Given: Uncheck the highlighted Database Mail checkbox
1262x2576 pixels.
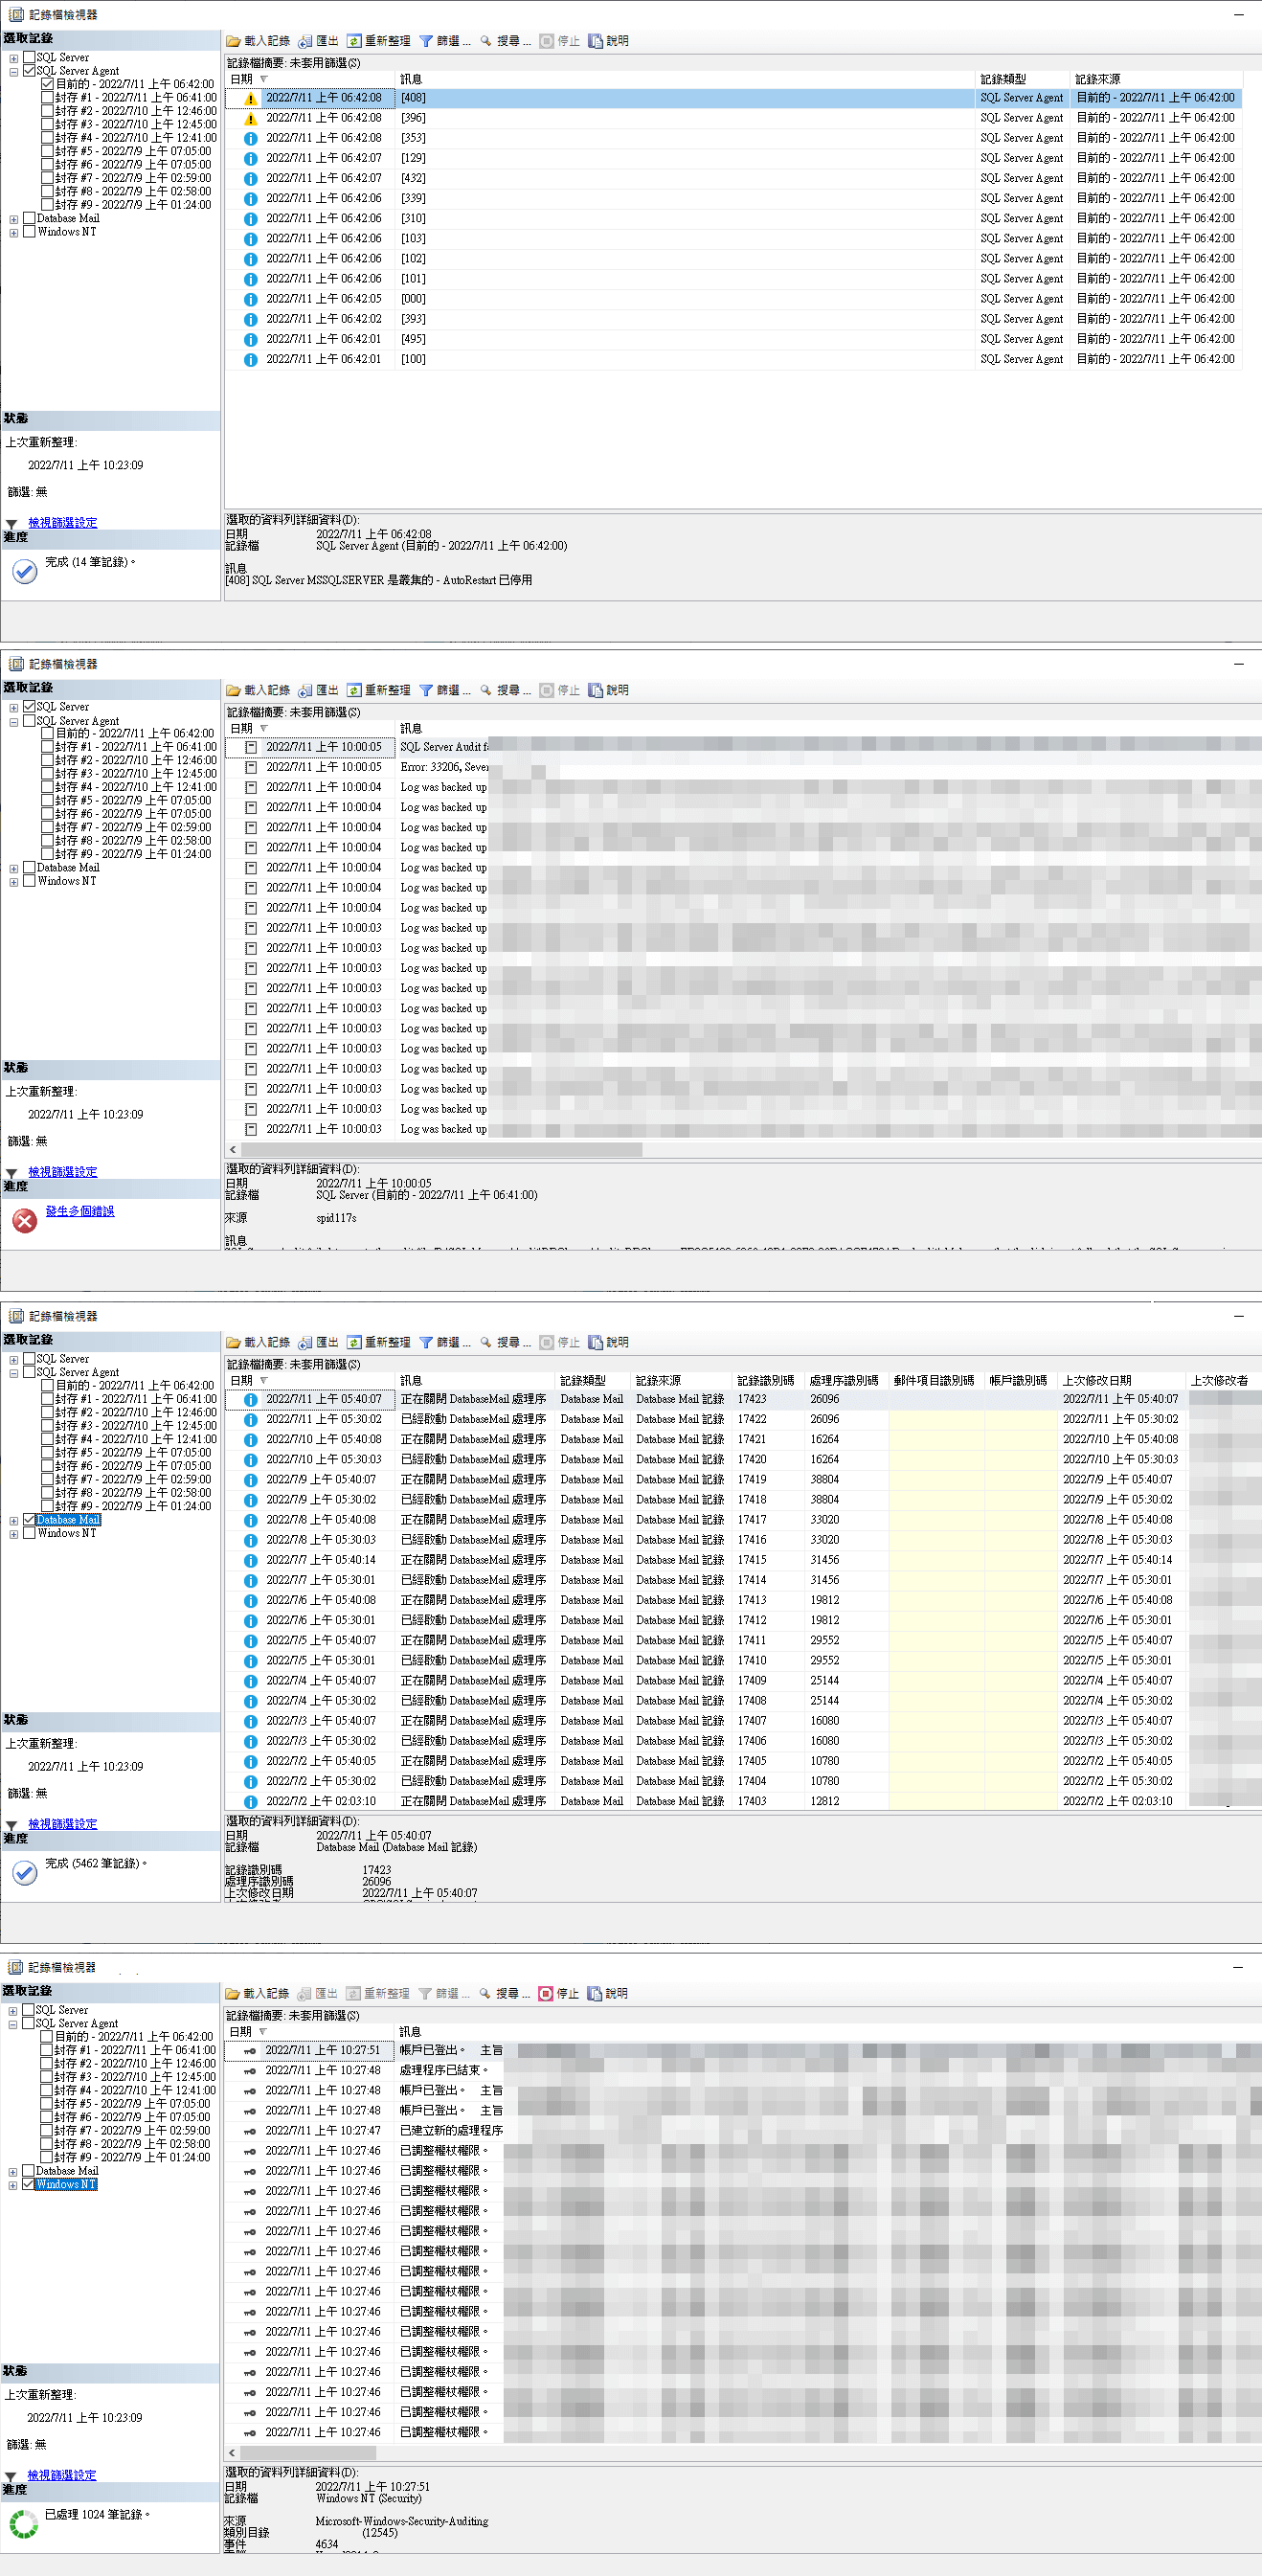Looking at the screenshot, I should pyautogui.click(x=29, y=1520).
